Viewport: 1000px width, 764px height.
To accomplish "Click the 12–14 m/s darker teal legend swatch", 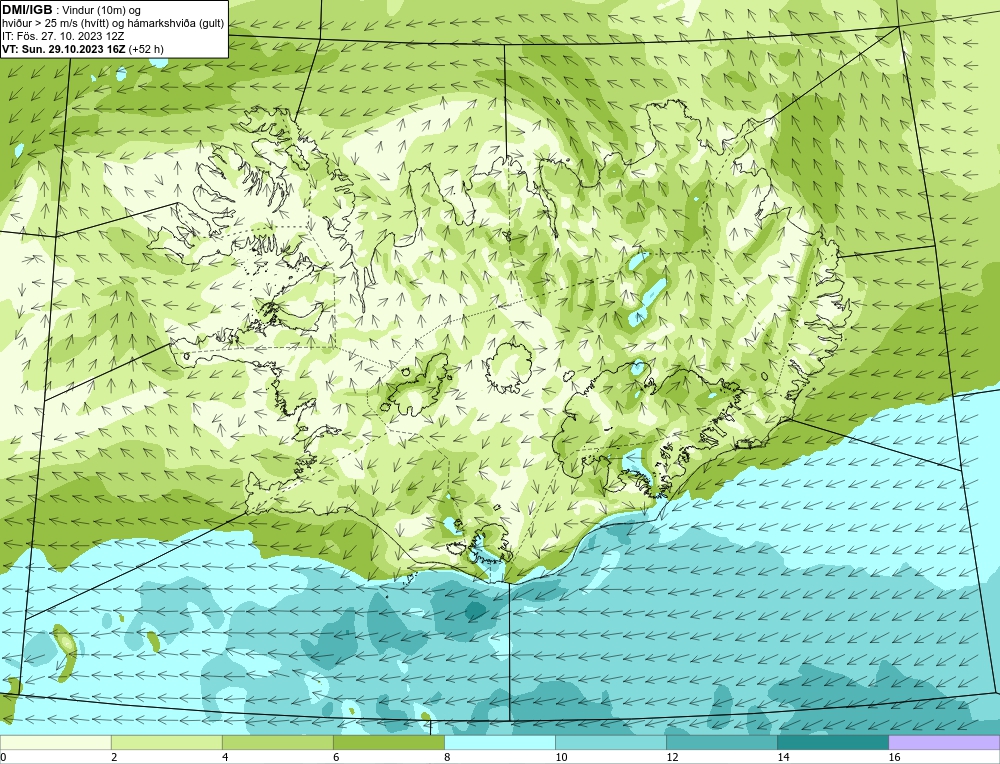I will (721, 742).
